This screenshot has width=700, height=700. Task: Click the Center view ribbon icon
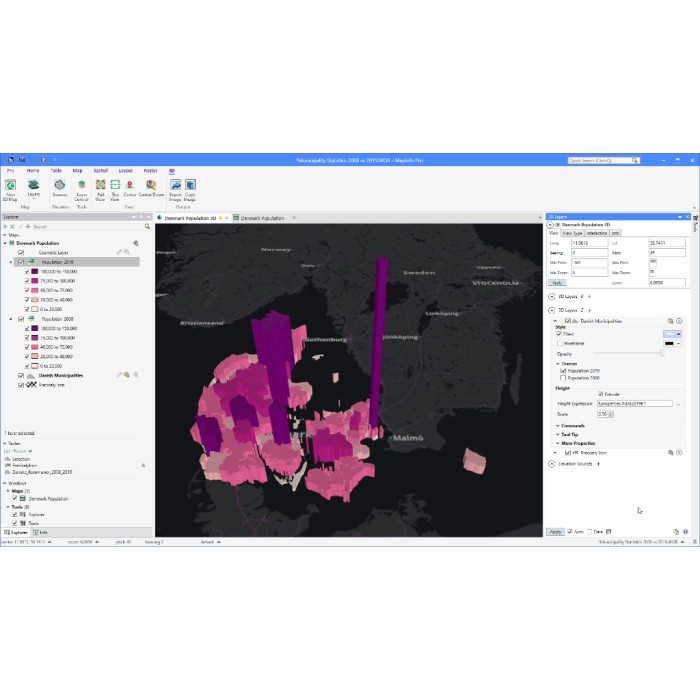129,188
